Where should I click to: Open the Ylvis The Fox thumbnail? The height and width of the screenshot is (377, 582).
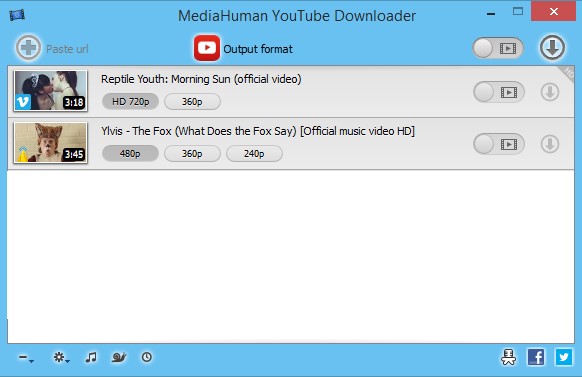[50, 143]
